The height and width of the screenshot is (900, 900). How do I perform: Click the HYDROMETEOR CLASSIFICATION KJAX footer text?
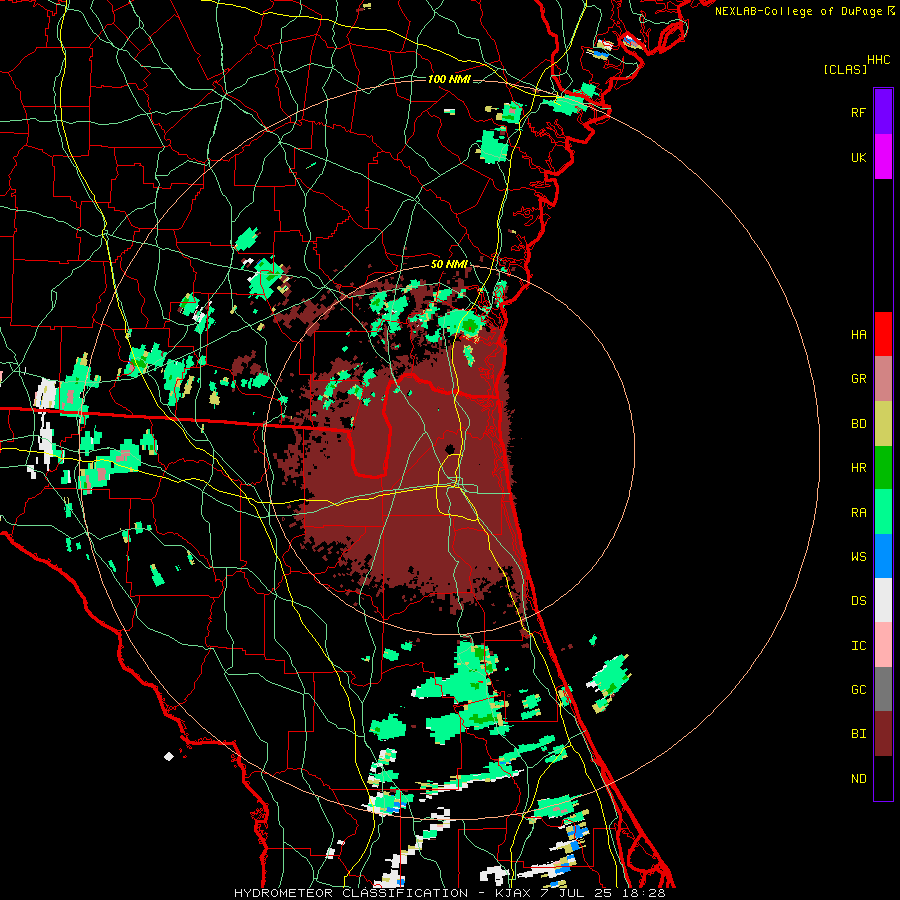pyautogui.click(x=449, y=893)
